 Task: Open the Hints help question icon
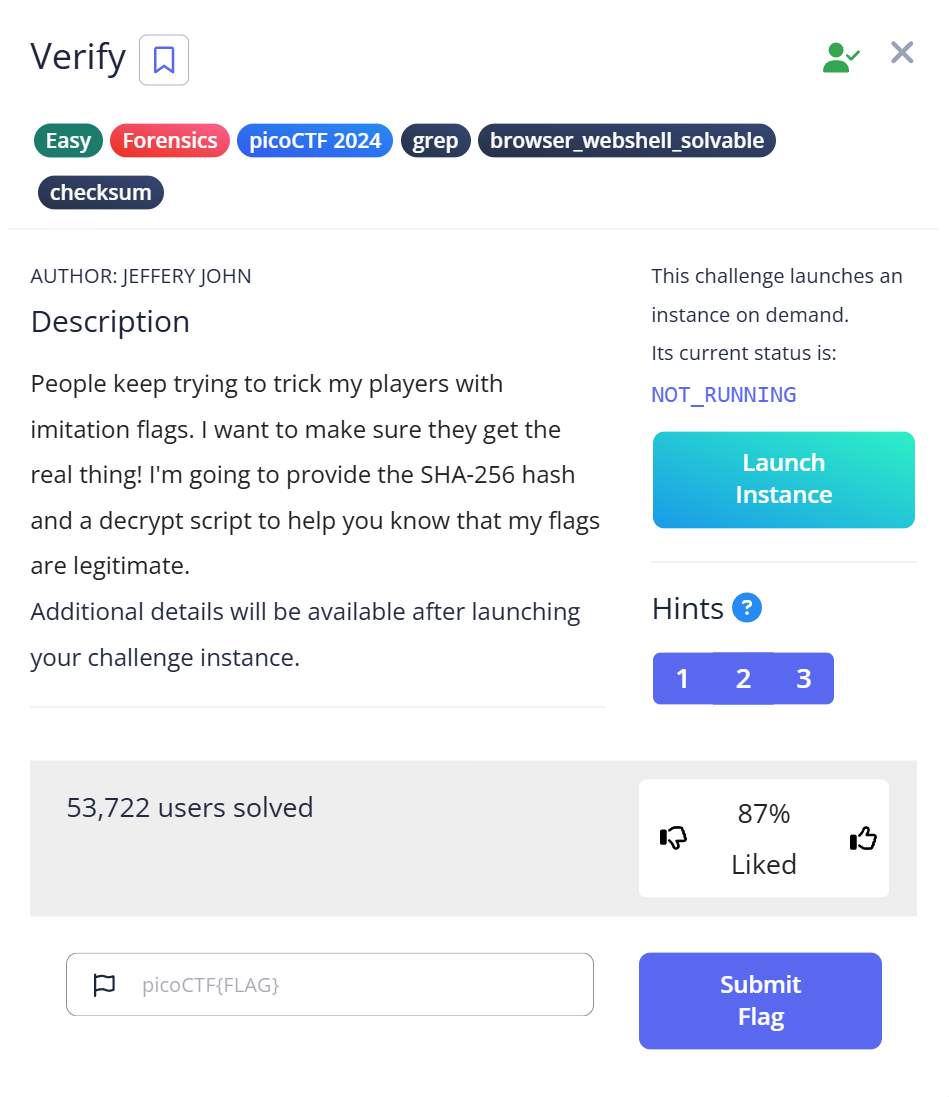(747, 608)
